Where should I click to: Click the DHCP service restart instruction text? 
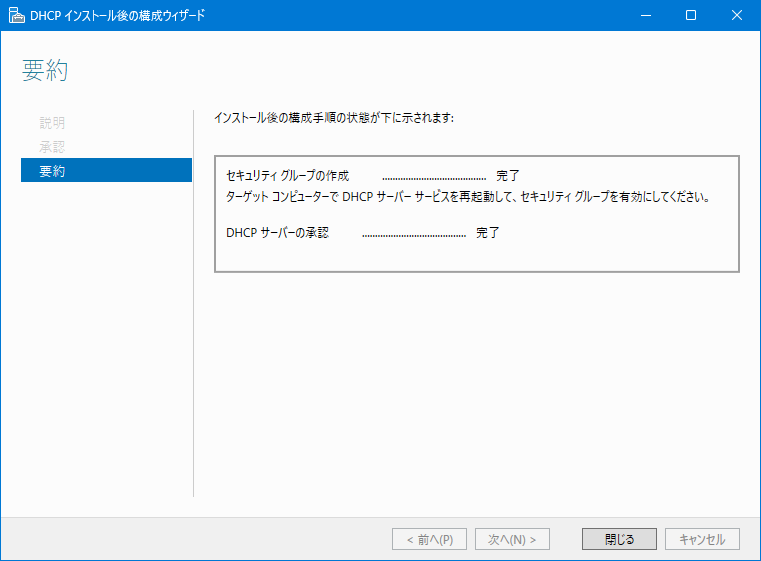click(468, 197)
